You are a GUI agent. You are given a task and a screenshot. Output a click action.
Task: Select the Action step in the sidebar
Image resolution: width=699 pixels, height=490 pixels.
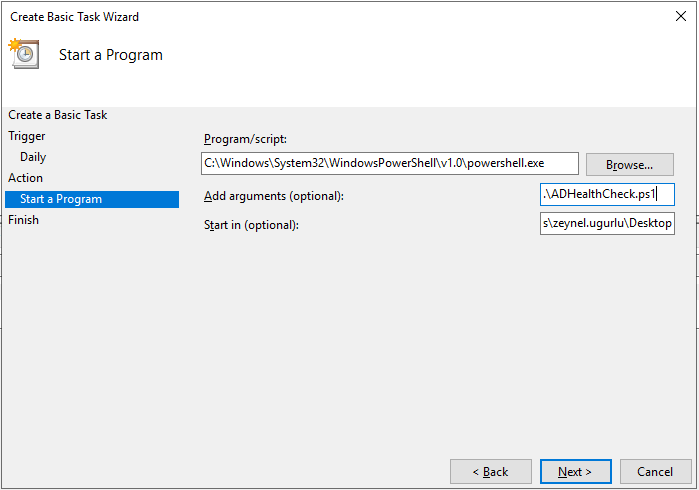tap(25, 178)
